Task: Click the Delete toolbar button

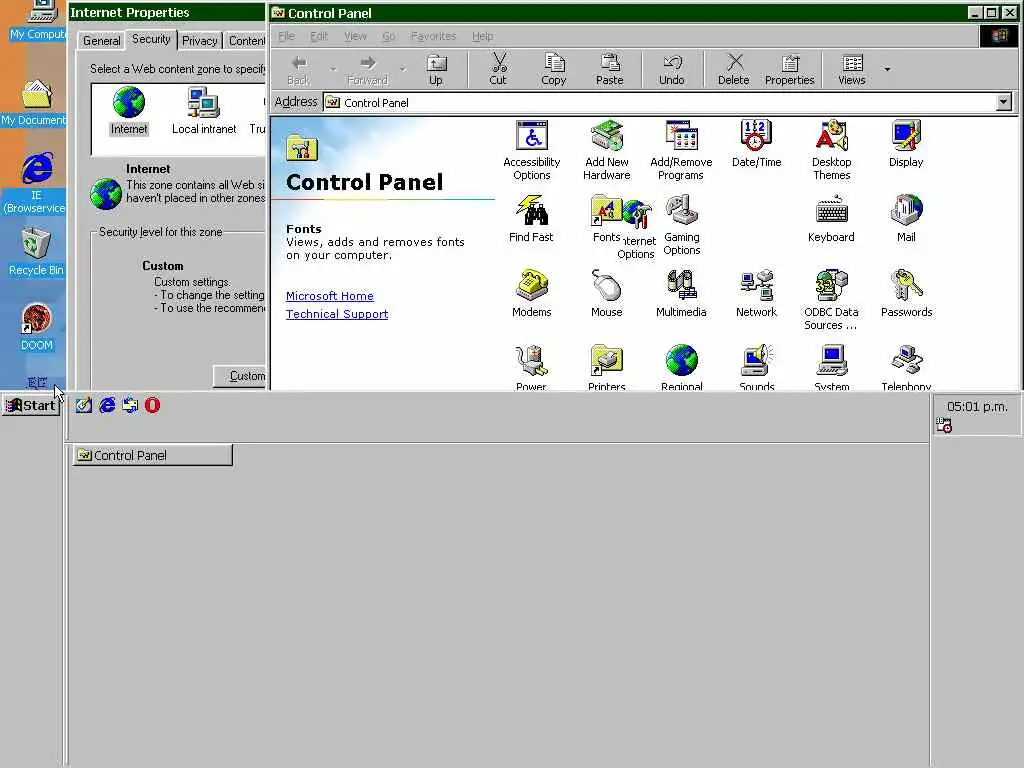Action: tap(733, 69)
